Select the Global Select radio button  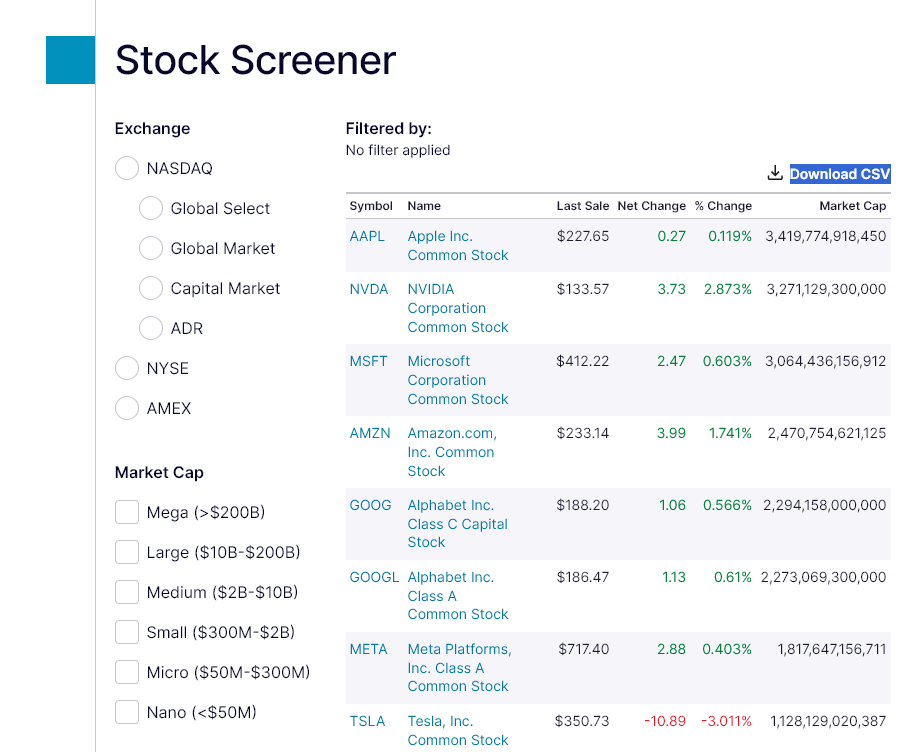(x=151, y=208)
